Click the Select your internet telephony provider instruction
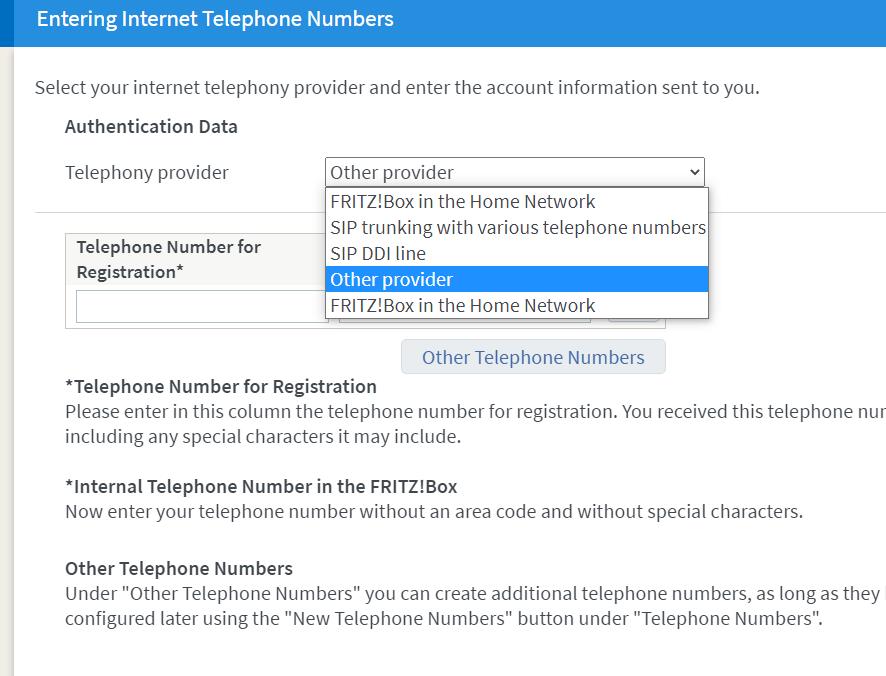The width and height of the screenshot is (886, 676). (x=397, y=87)
